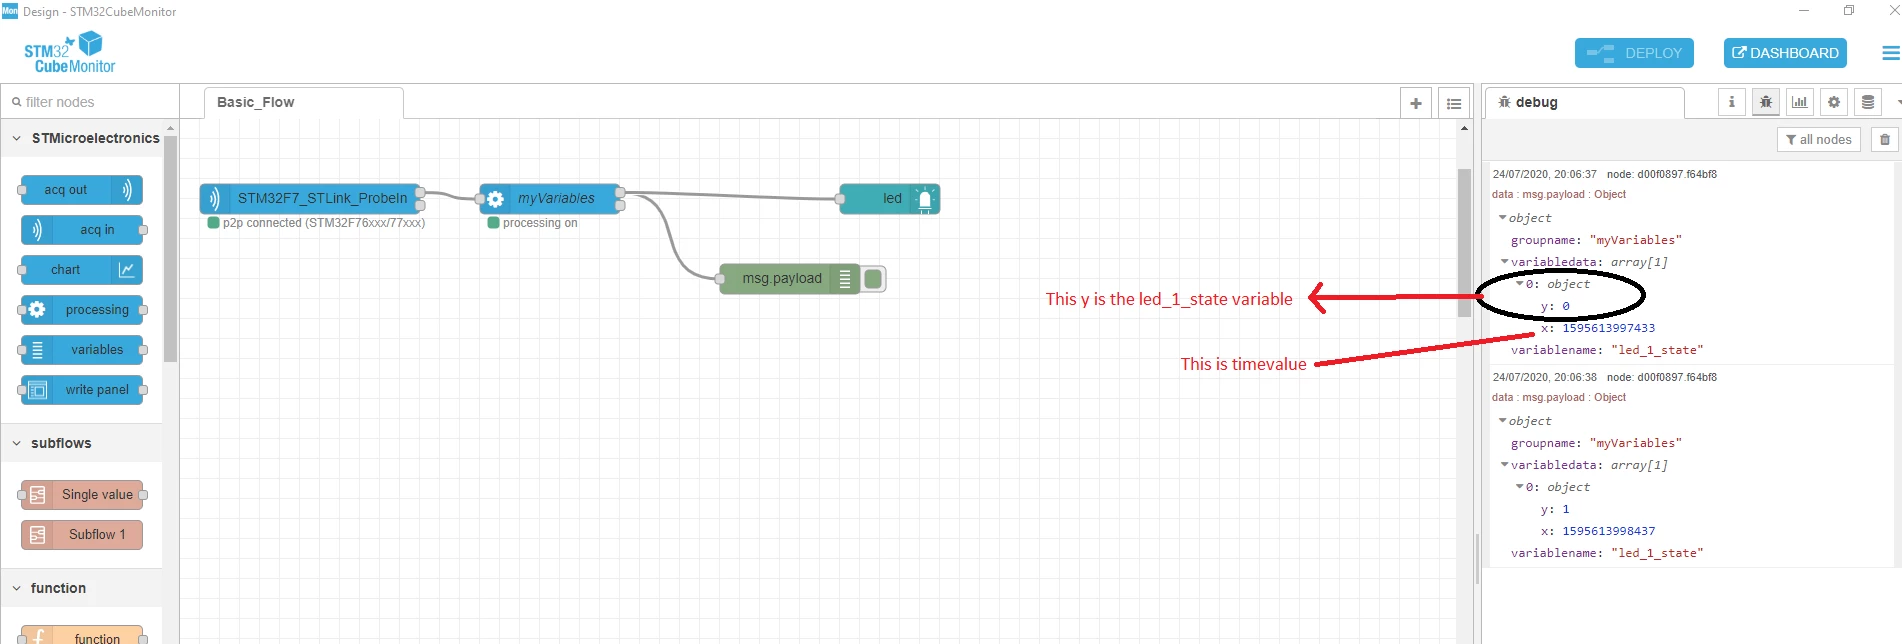Click the STM32CubeMonitor logo
The image size is (1902, 644).
click(x=70, y=52)
